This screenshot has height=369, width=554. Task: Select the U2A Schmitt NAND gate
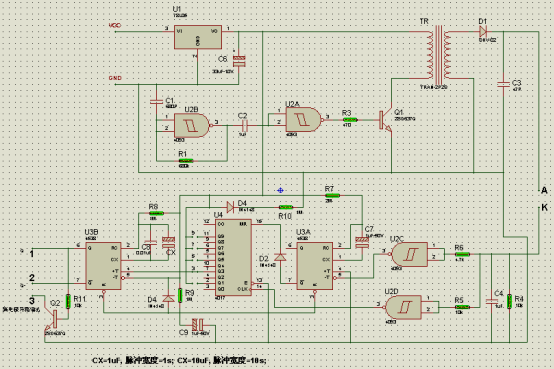coord(304,119)
